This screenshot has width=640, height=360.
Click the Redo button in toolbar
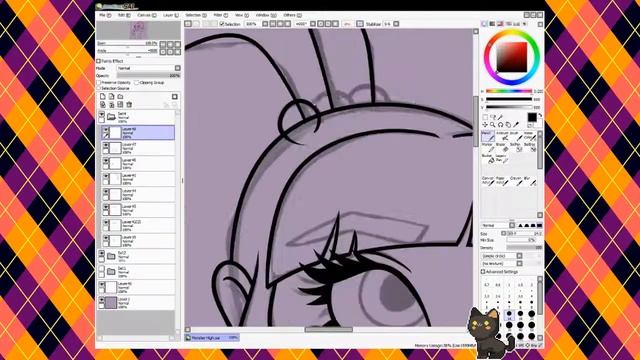click(x=196, y=24)
